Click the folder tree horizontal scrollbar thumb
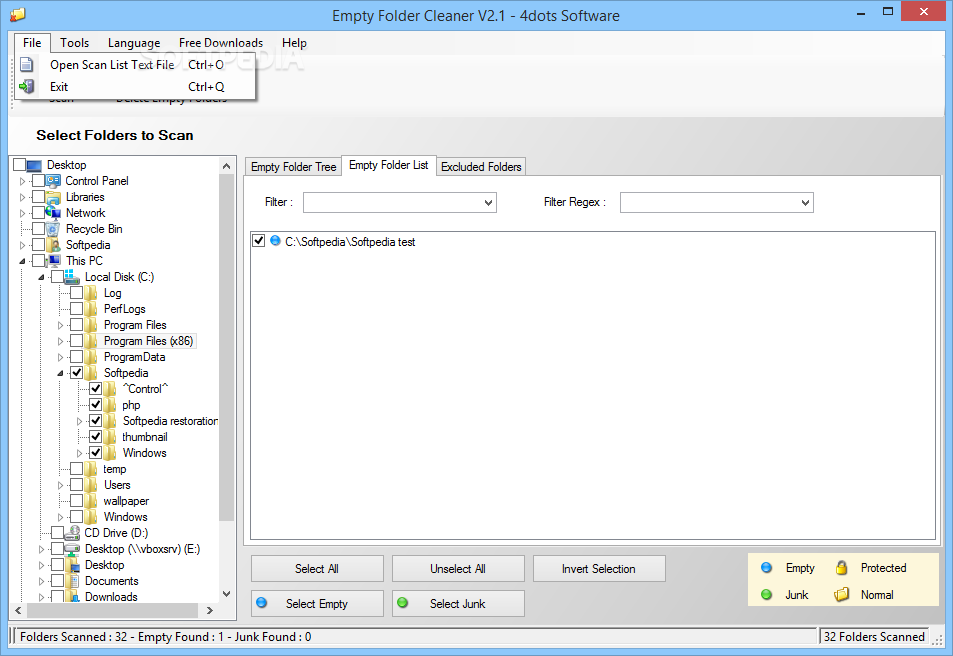 [112, 610]
